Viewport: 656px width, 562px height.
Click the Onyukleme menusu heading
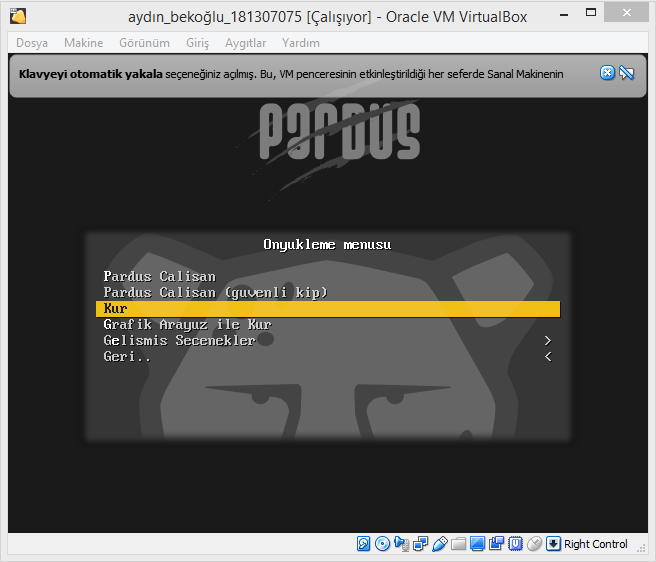click(327, 245)
